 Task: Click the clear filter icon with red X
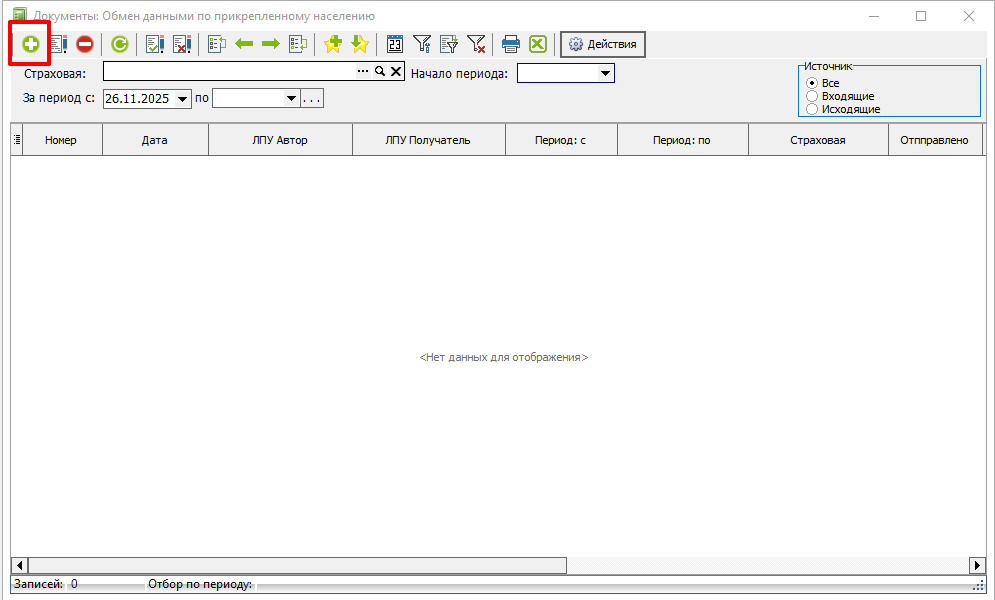tap(476, 44)
